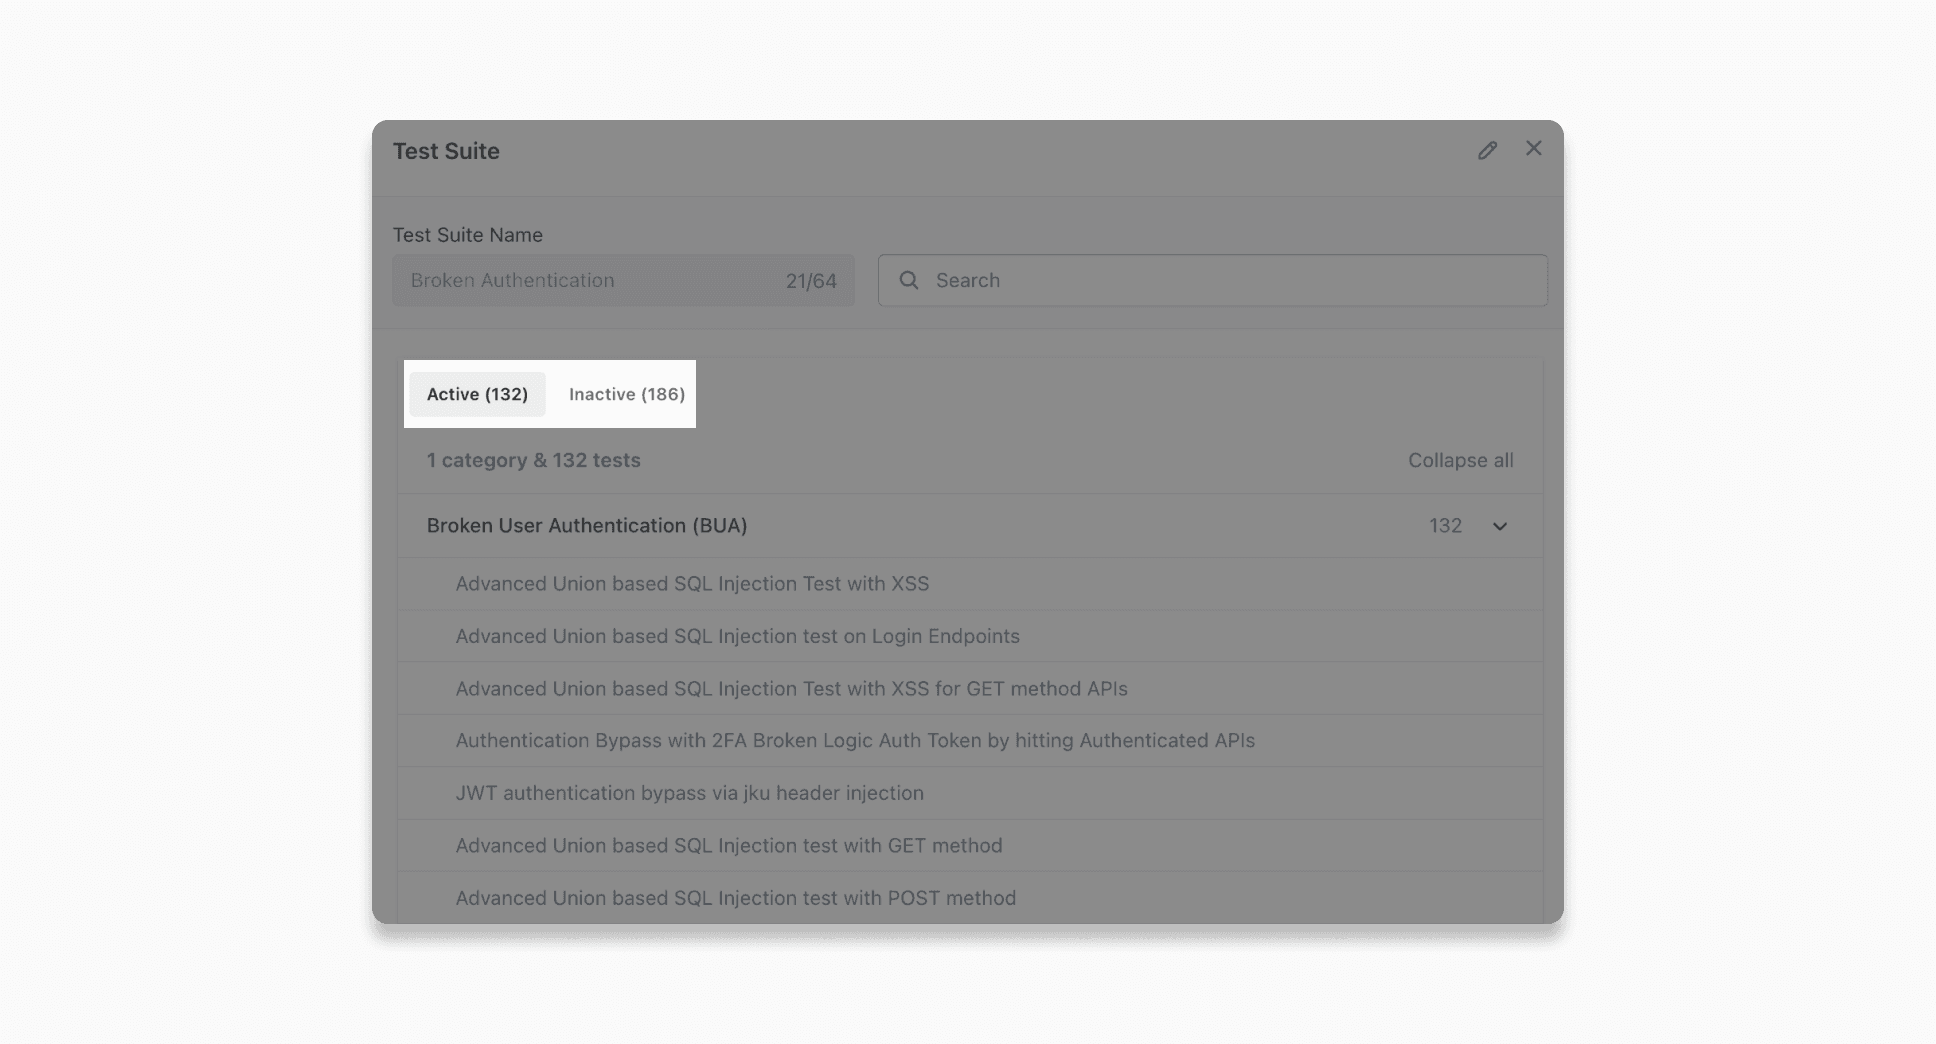The image size is (1936, 1044).
Task: Focus the Search input field
Action: [x=1212, y=280]
